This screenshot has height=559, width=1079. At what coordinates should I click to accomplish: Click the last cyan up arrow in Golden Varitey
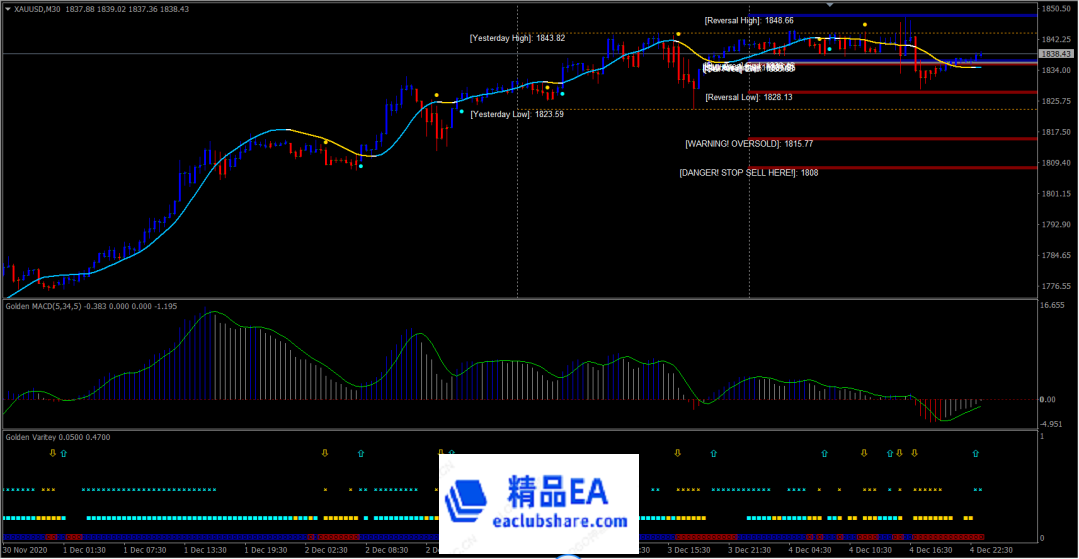pos(977,454)
